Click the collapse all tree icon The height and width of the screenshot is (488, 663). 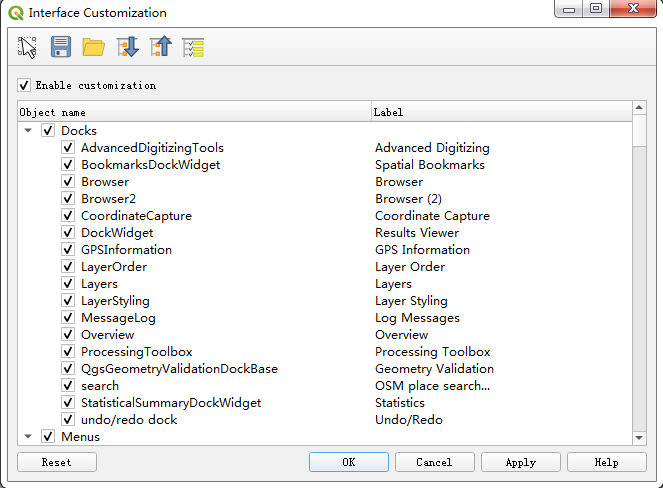160,47
